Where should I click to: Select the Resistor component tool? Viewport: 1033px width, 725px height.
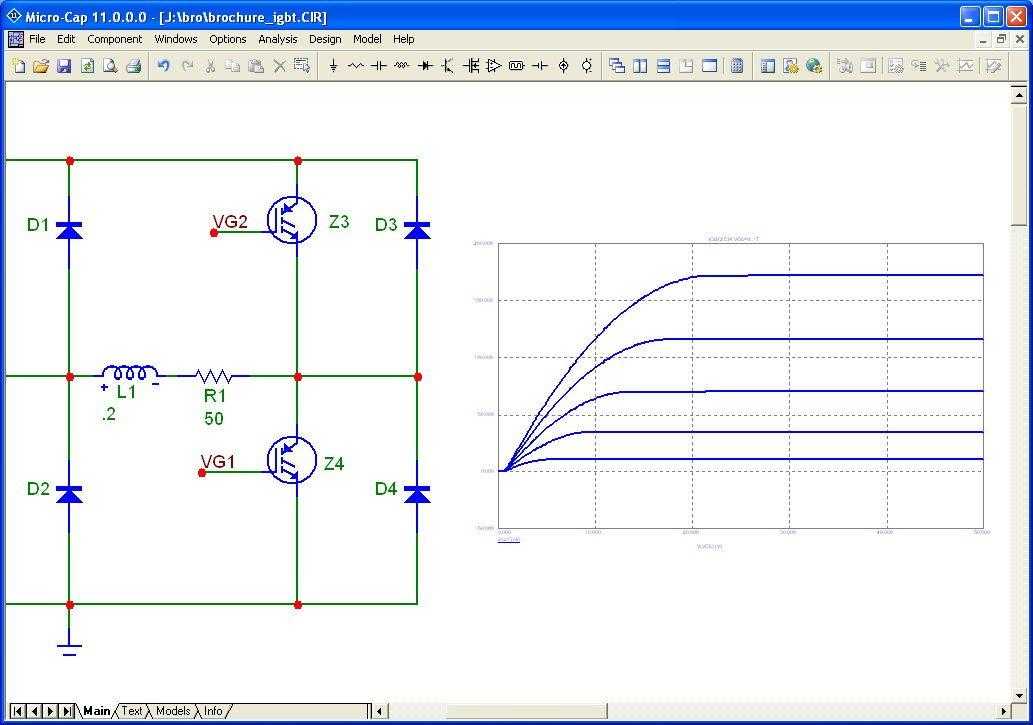pyautogui.click(x=355, y=65)
